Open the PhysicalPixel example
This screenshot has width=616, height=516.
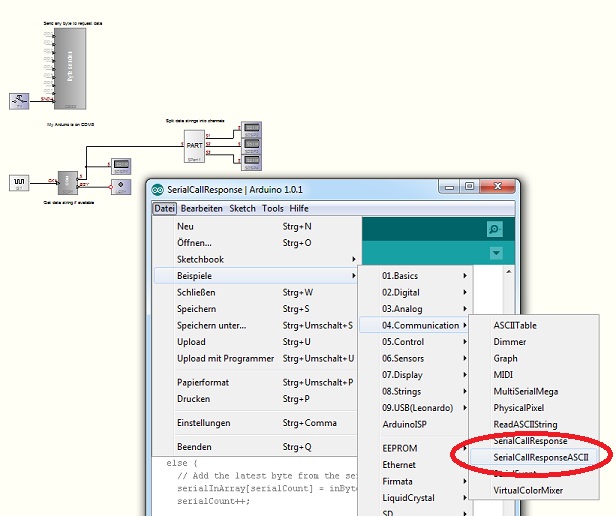534,408
